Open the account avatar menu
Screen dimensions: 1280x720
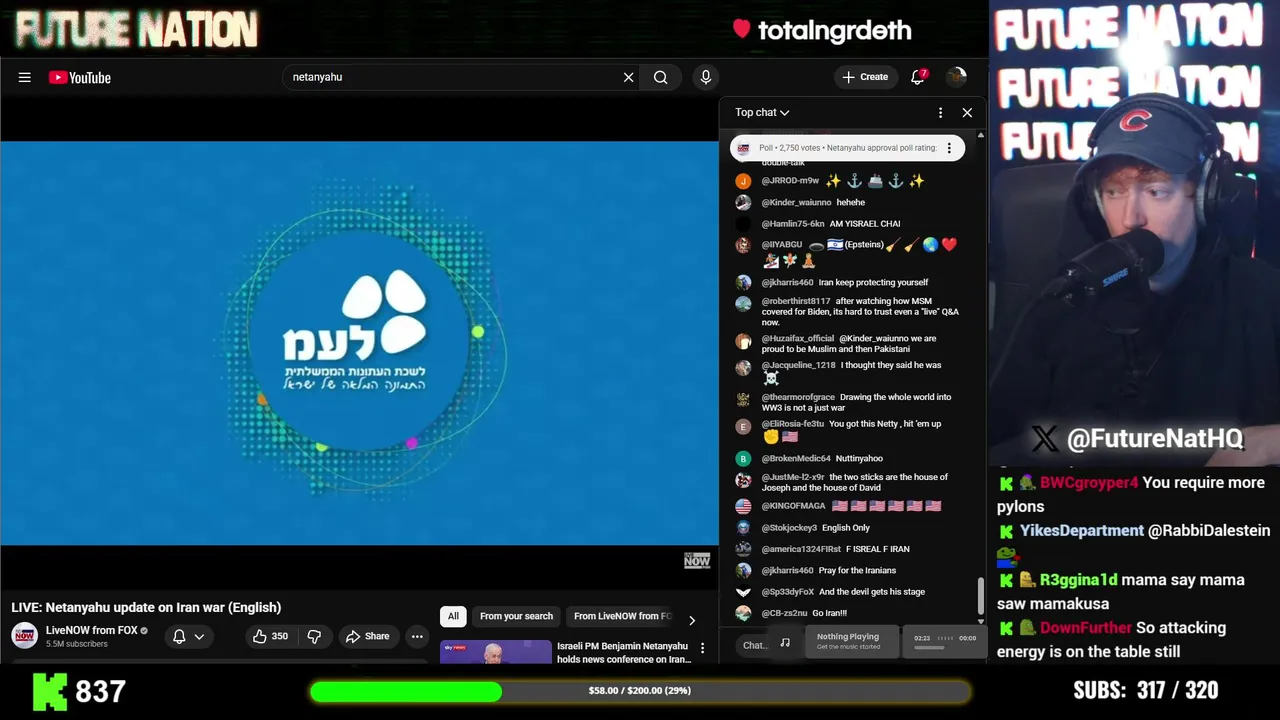(956, 77)
